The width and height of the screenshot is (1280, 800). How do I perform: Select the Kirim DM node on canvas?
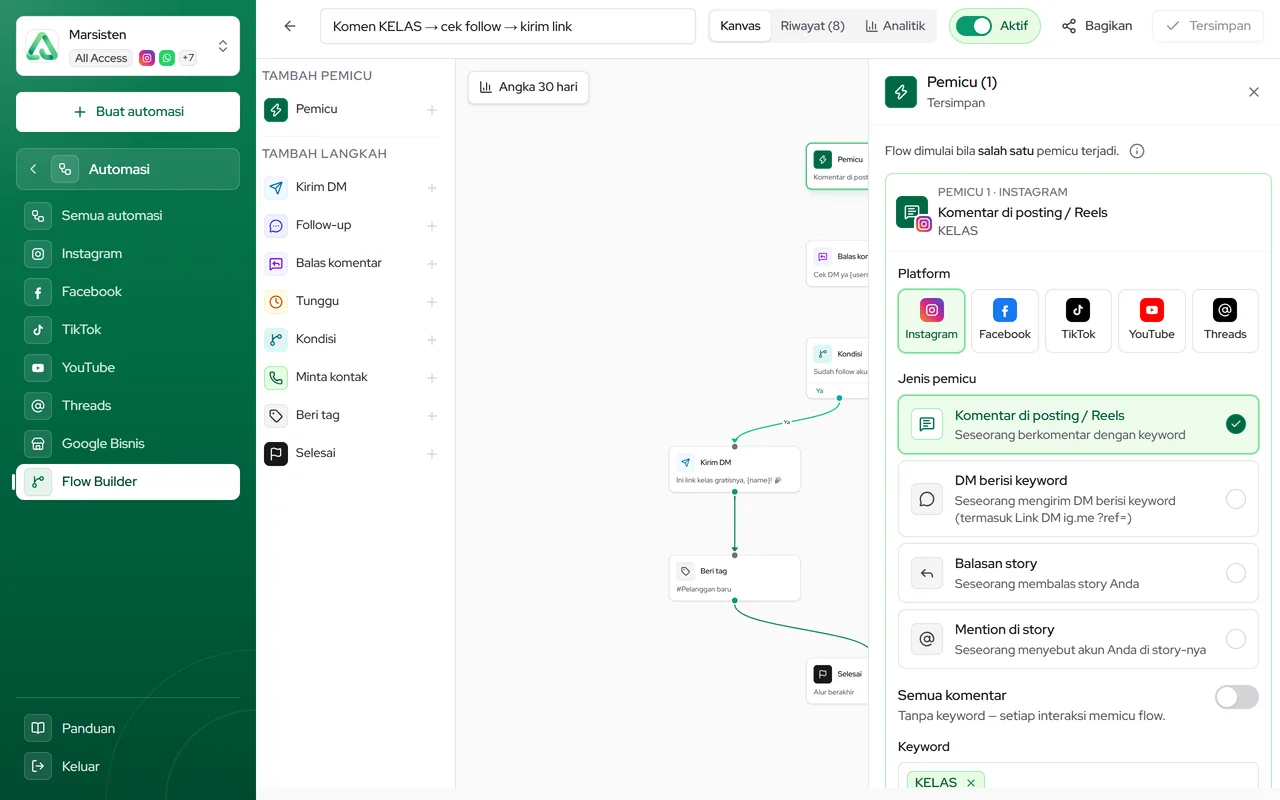click(x=735, y=469)
